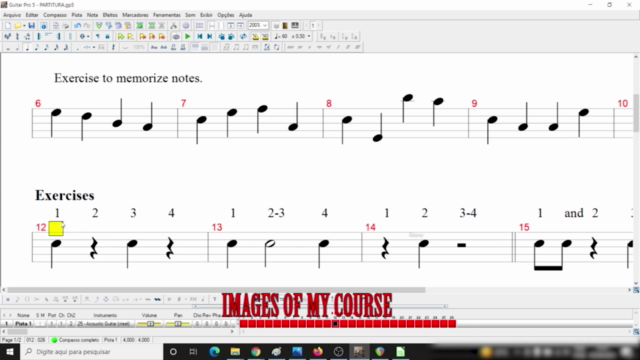Open File Explorer from the taskbar

coord(235,351)
